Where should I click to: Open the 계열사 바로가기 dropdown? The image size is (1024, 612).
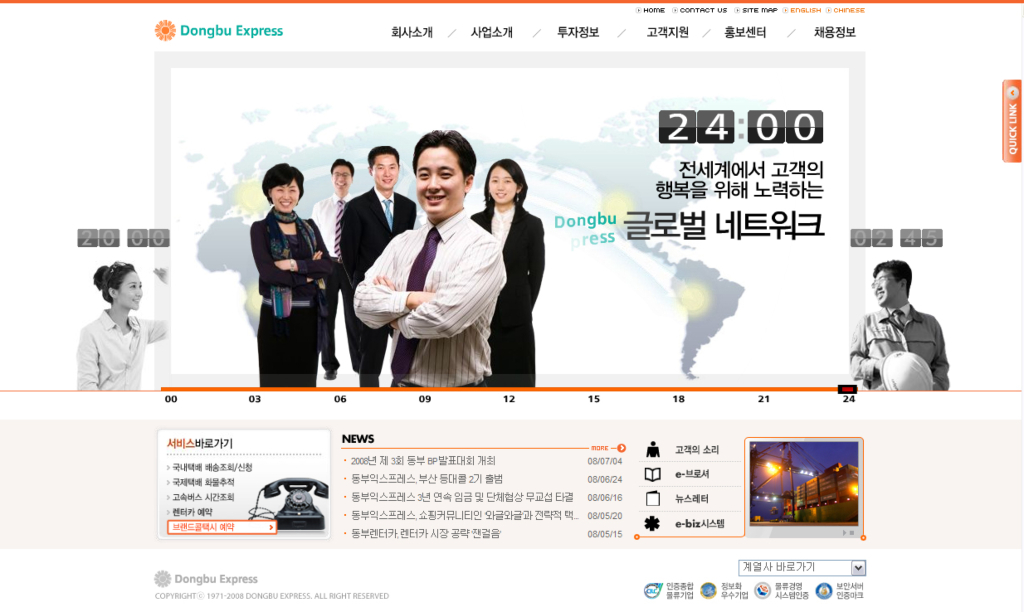[x=802, y=568]
